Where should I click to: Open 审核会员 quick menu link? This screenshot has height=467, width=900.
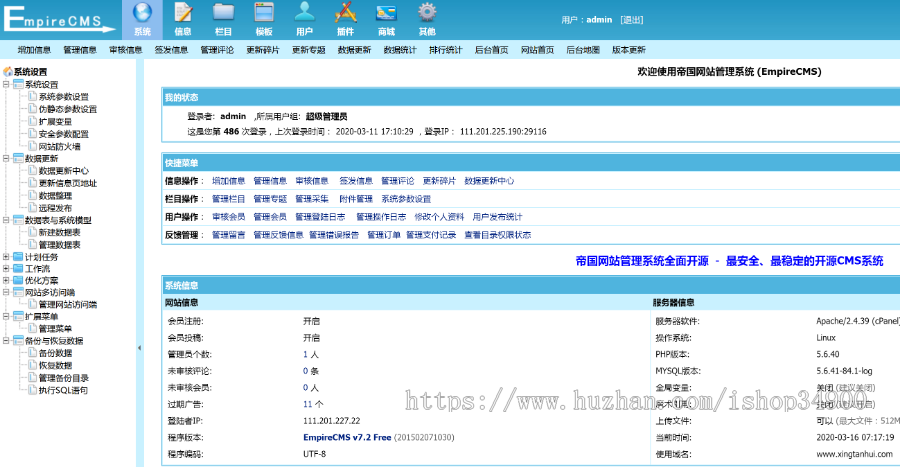click(x=228, y=217)
